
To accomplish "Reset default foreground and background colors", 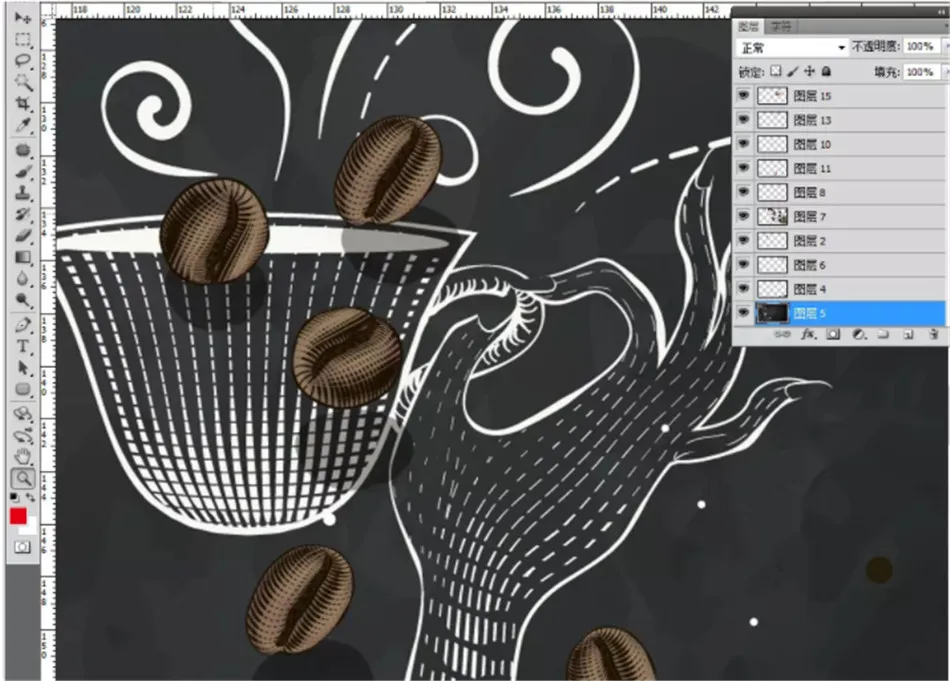I will (15, 497).
